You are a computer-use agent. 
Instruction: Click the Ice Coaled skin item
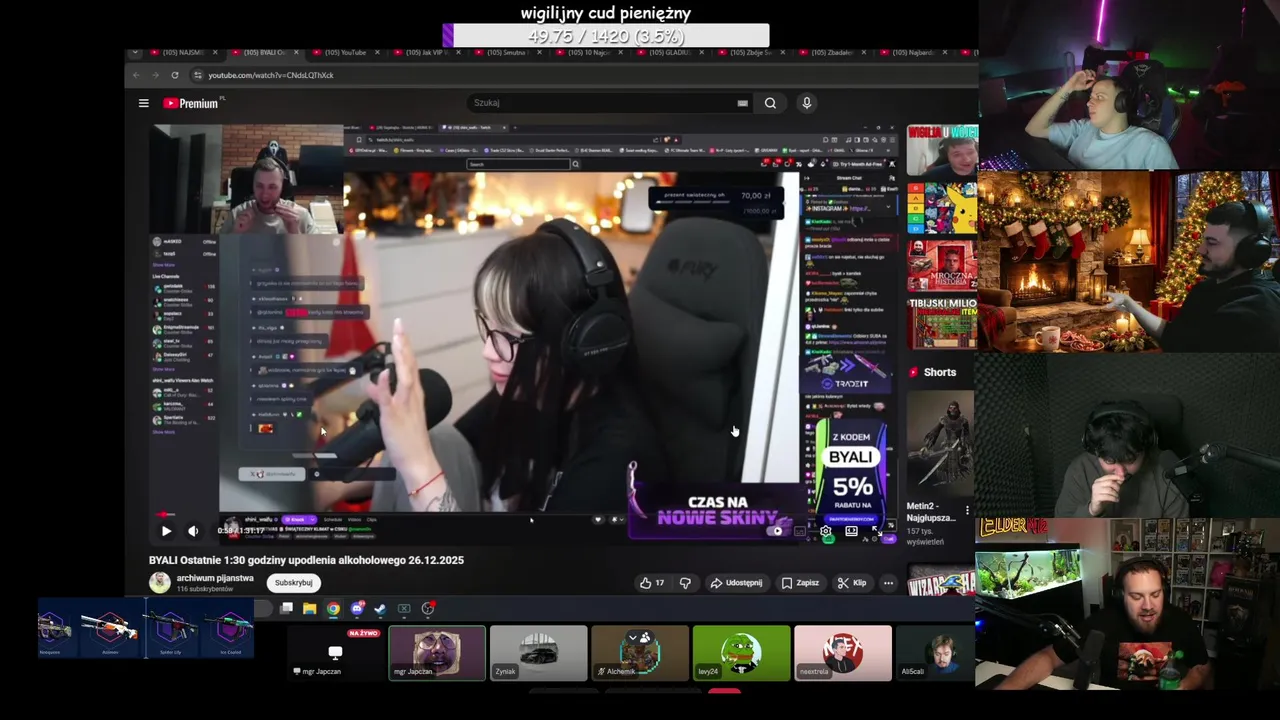coord(229,628)
